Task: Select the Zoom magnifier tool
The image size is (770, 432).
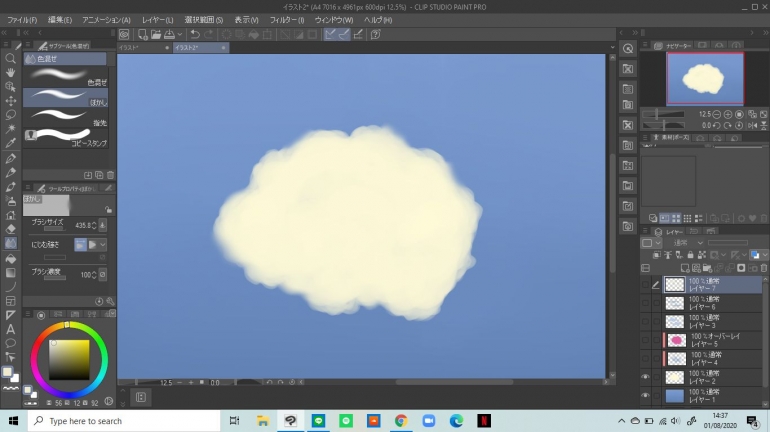Action: tap(10, 58)
